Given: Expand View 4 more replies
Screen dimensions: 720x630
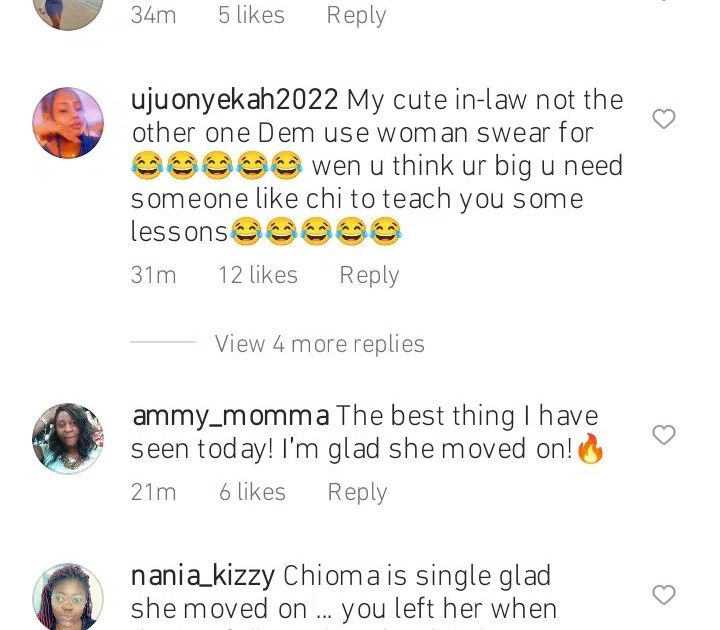Looking at the screenshot, I should (x=319, y=344).
